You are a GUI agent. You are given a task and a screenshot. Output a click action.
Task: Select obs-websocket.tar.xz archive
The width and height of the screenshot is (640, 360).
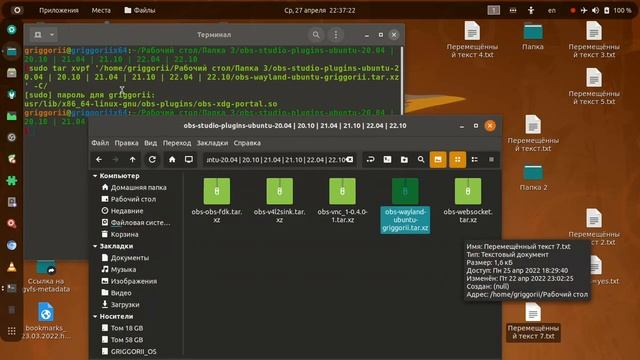tap(468, 200)
